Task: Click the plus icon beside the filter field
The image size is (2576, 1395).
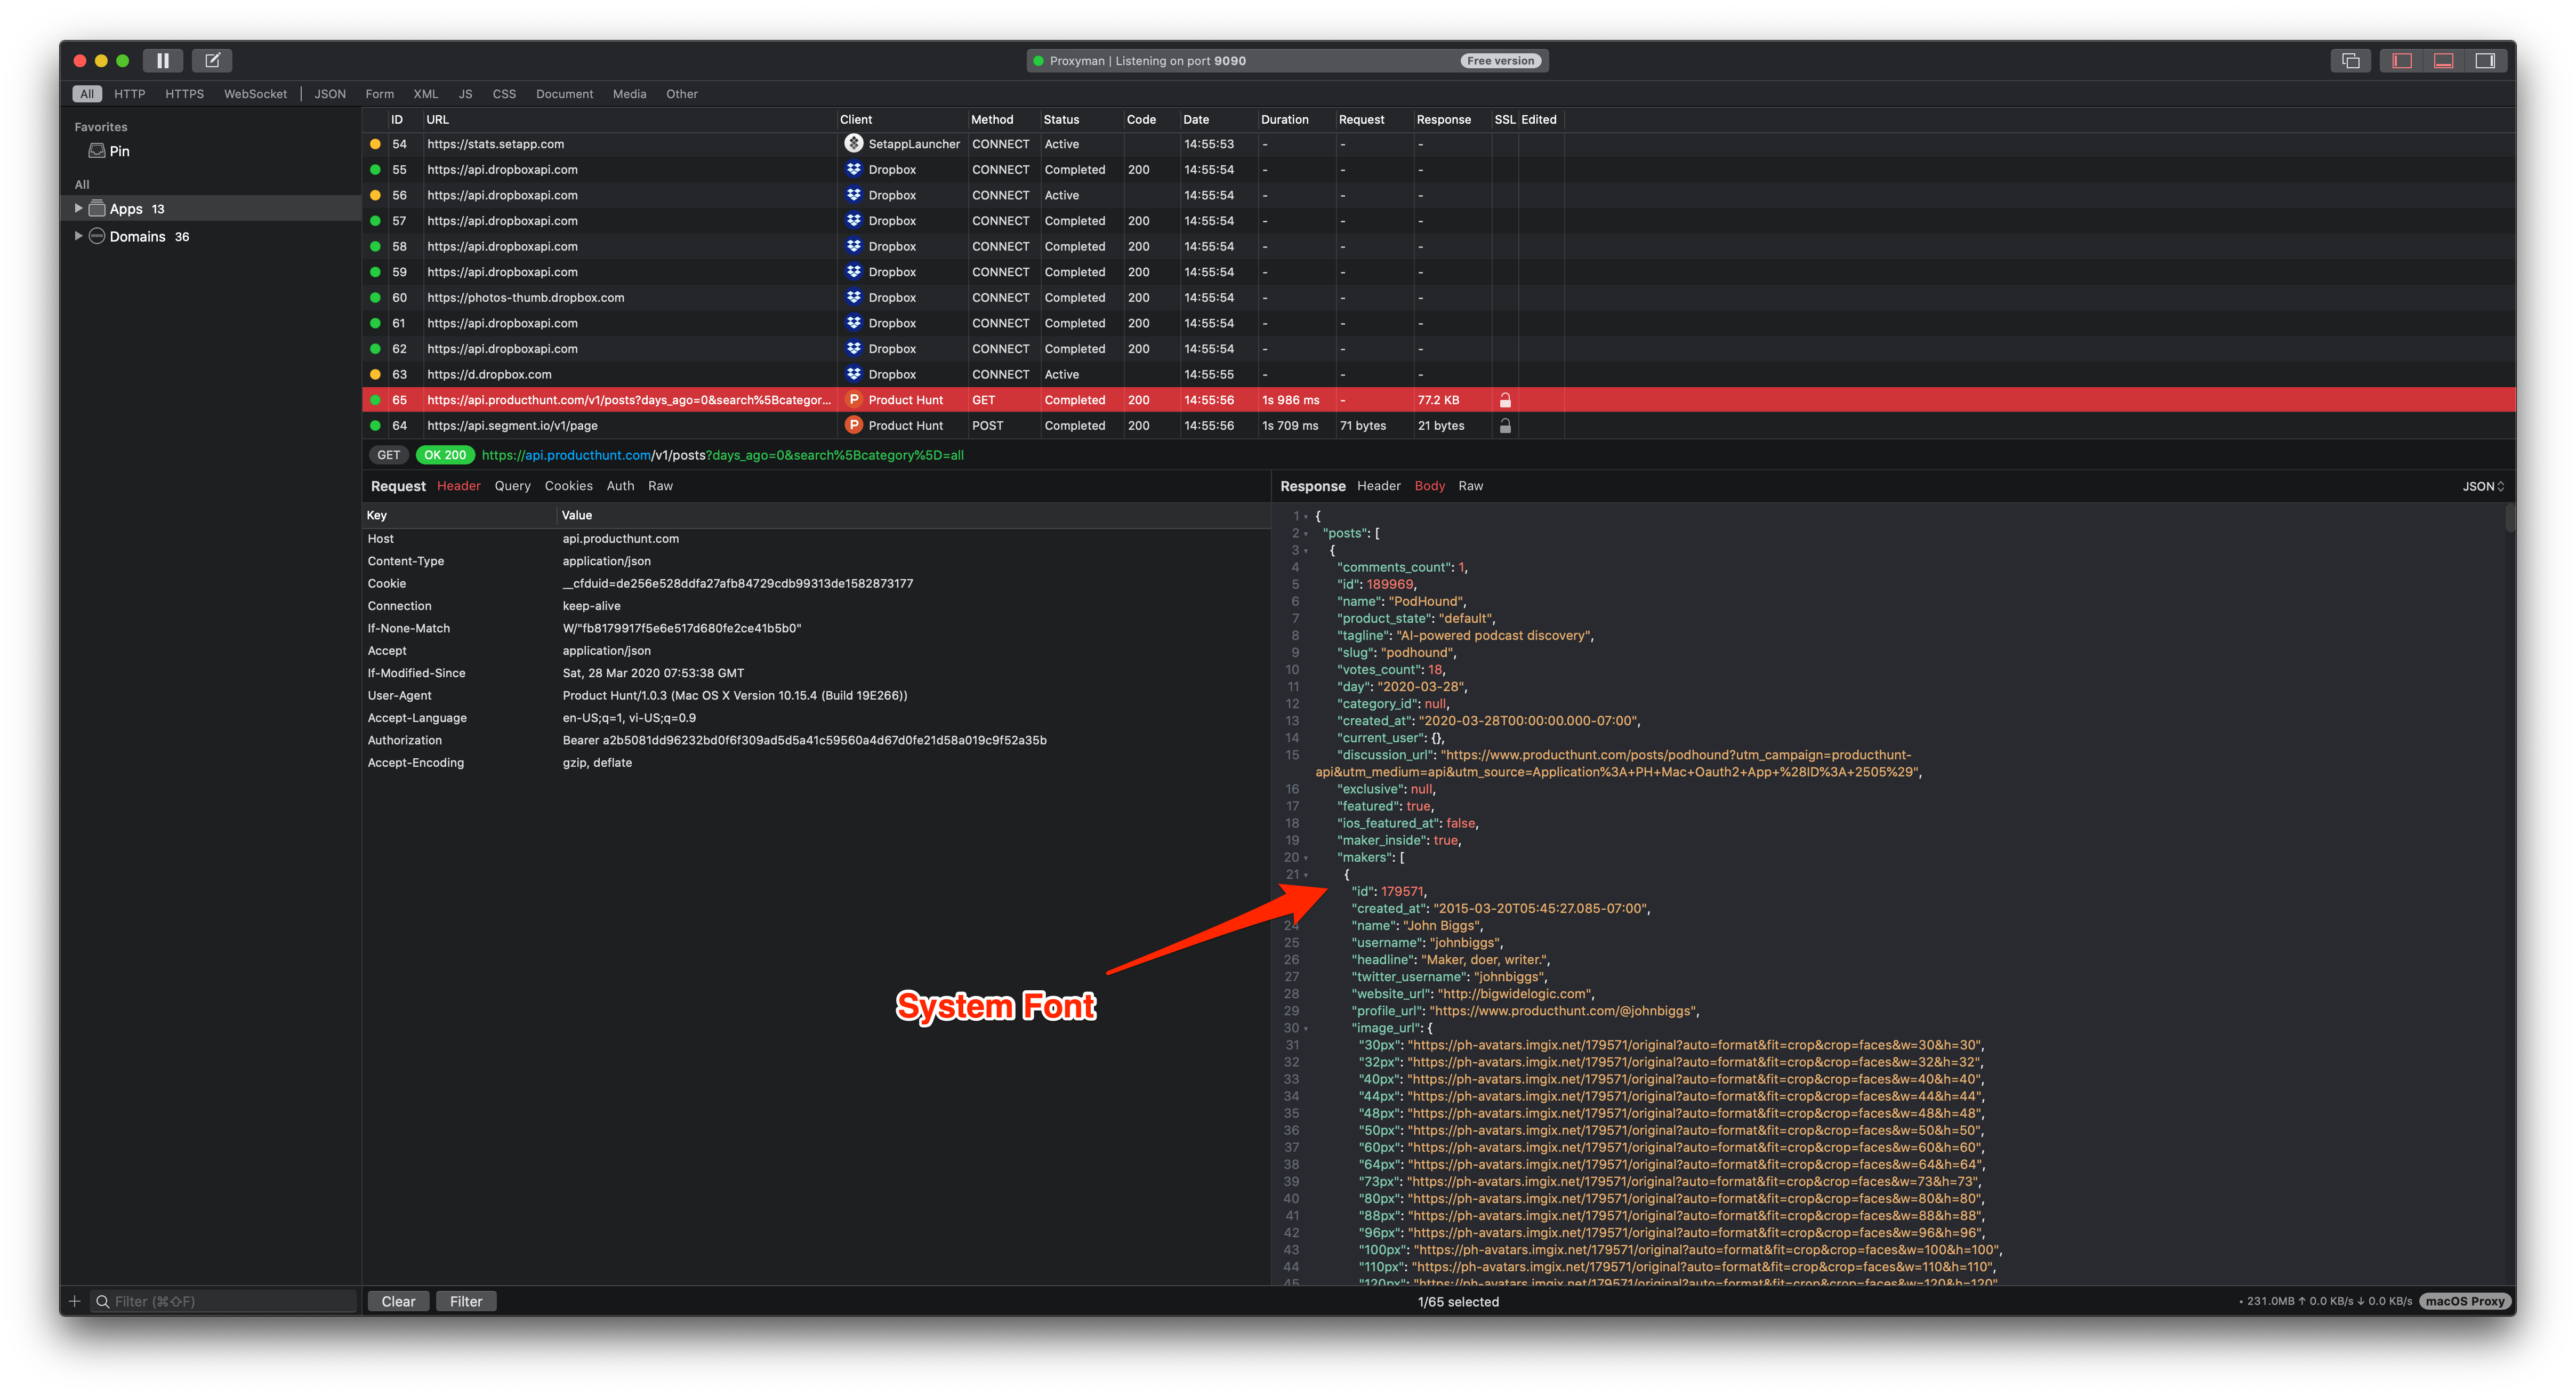Action: click(74, 1301)
